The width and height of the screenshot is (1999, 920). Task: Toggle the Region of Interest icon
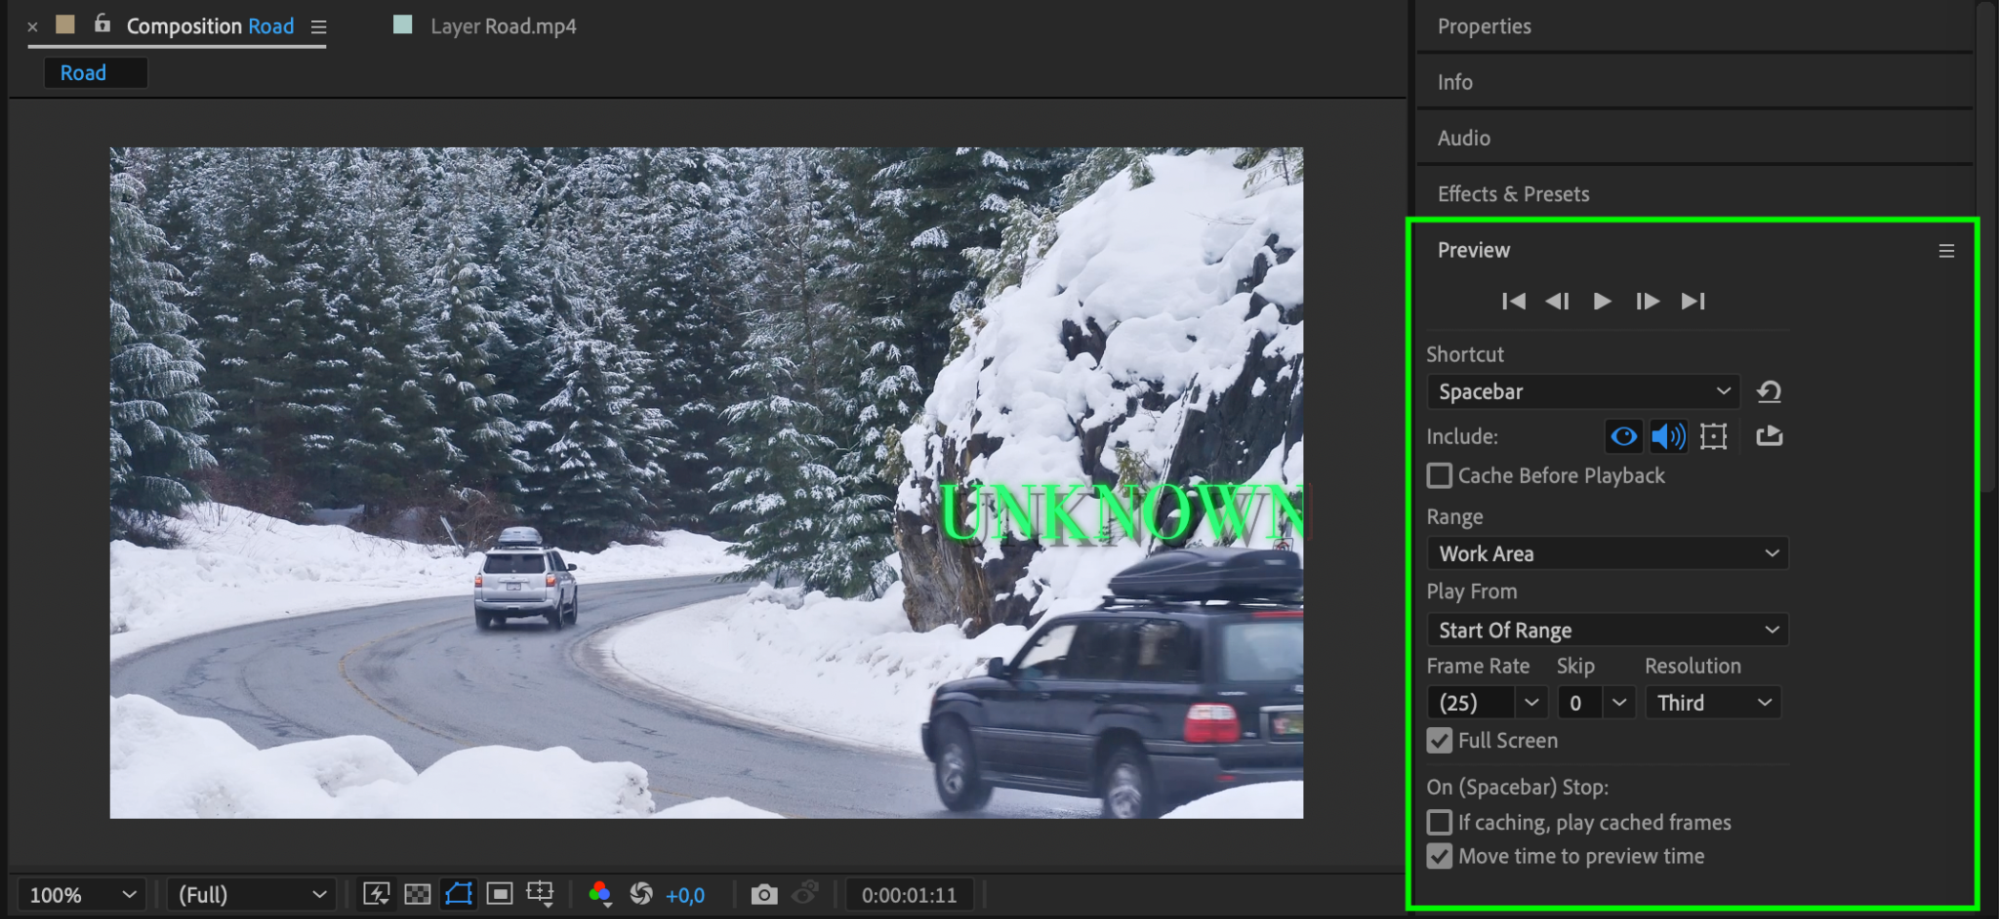500,894
